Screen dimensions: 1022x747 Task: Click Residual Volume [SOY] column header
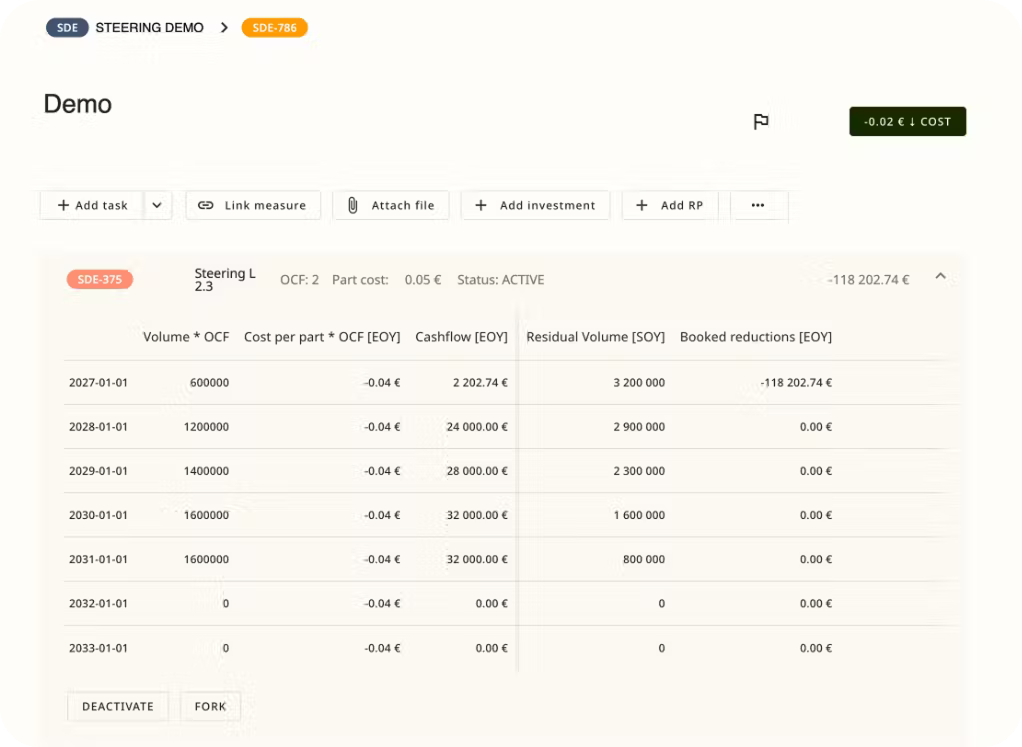(x=596, y=337)
